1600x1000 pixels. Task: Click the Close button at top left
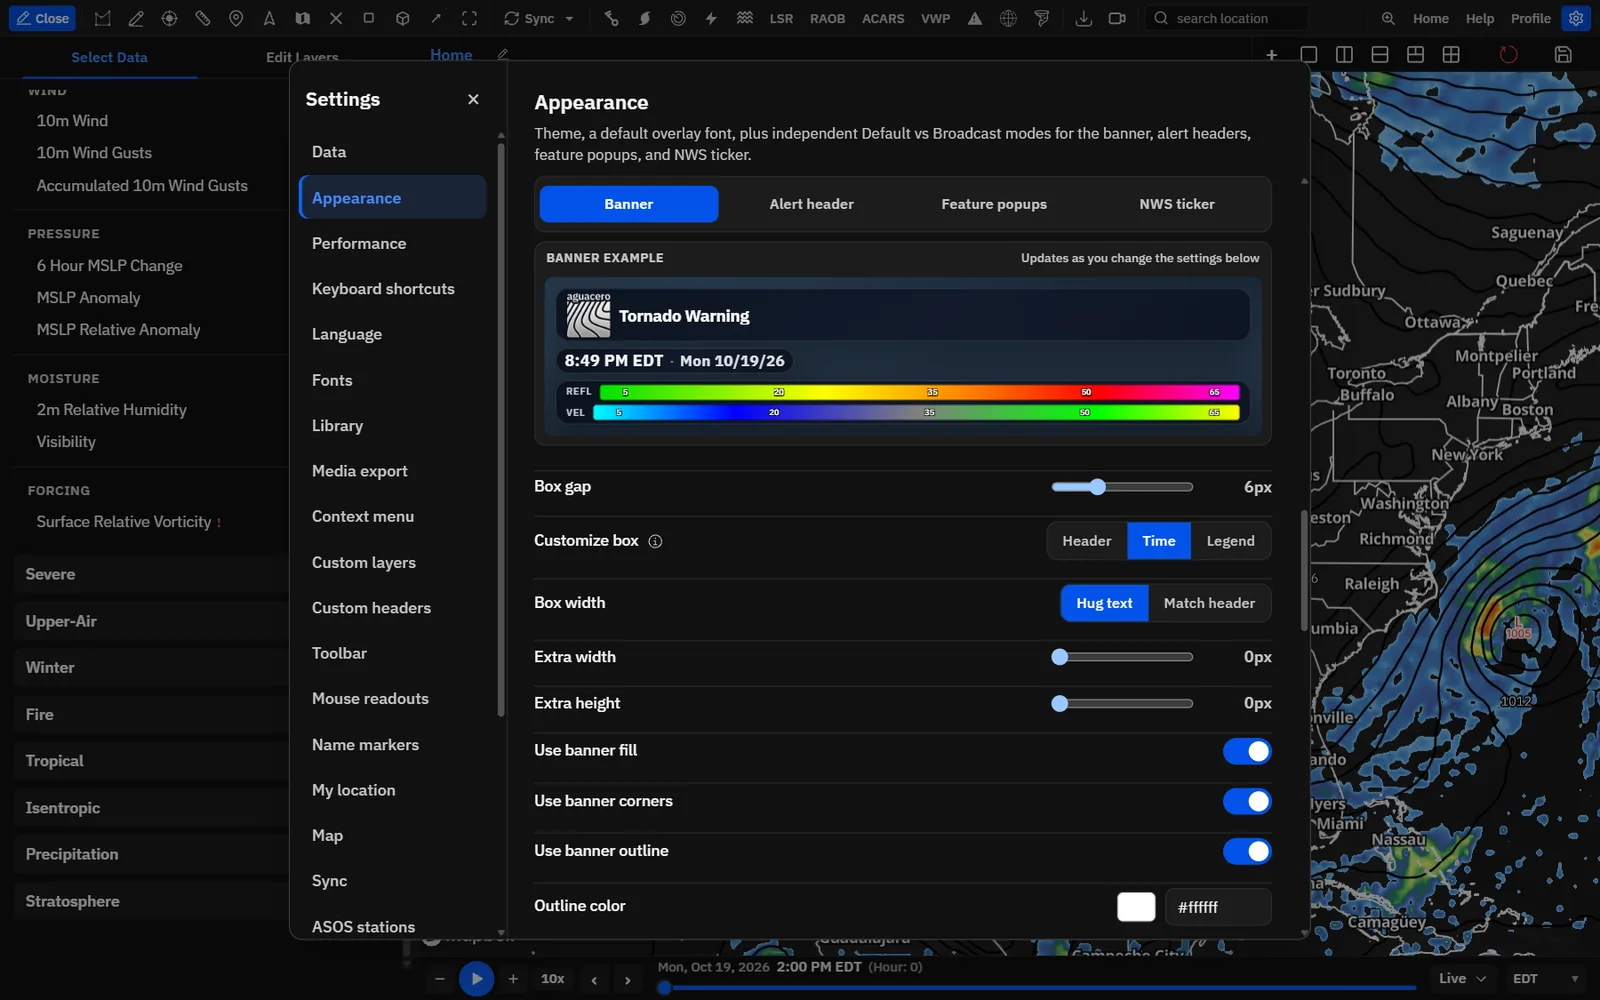(x=42, y=18)
